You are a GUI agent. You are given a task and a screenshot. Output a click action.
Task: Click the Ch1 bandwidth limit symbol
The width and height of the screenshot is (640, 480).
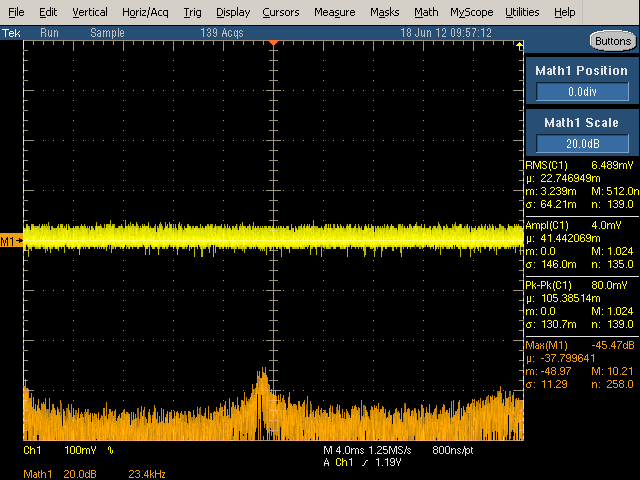(x=111, y=450)
